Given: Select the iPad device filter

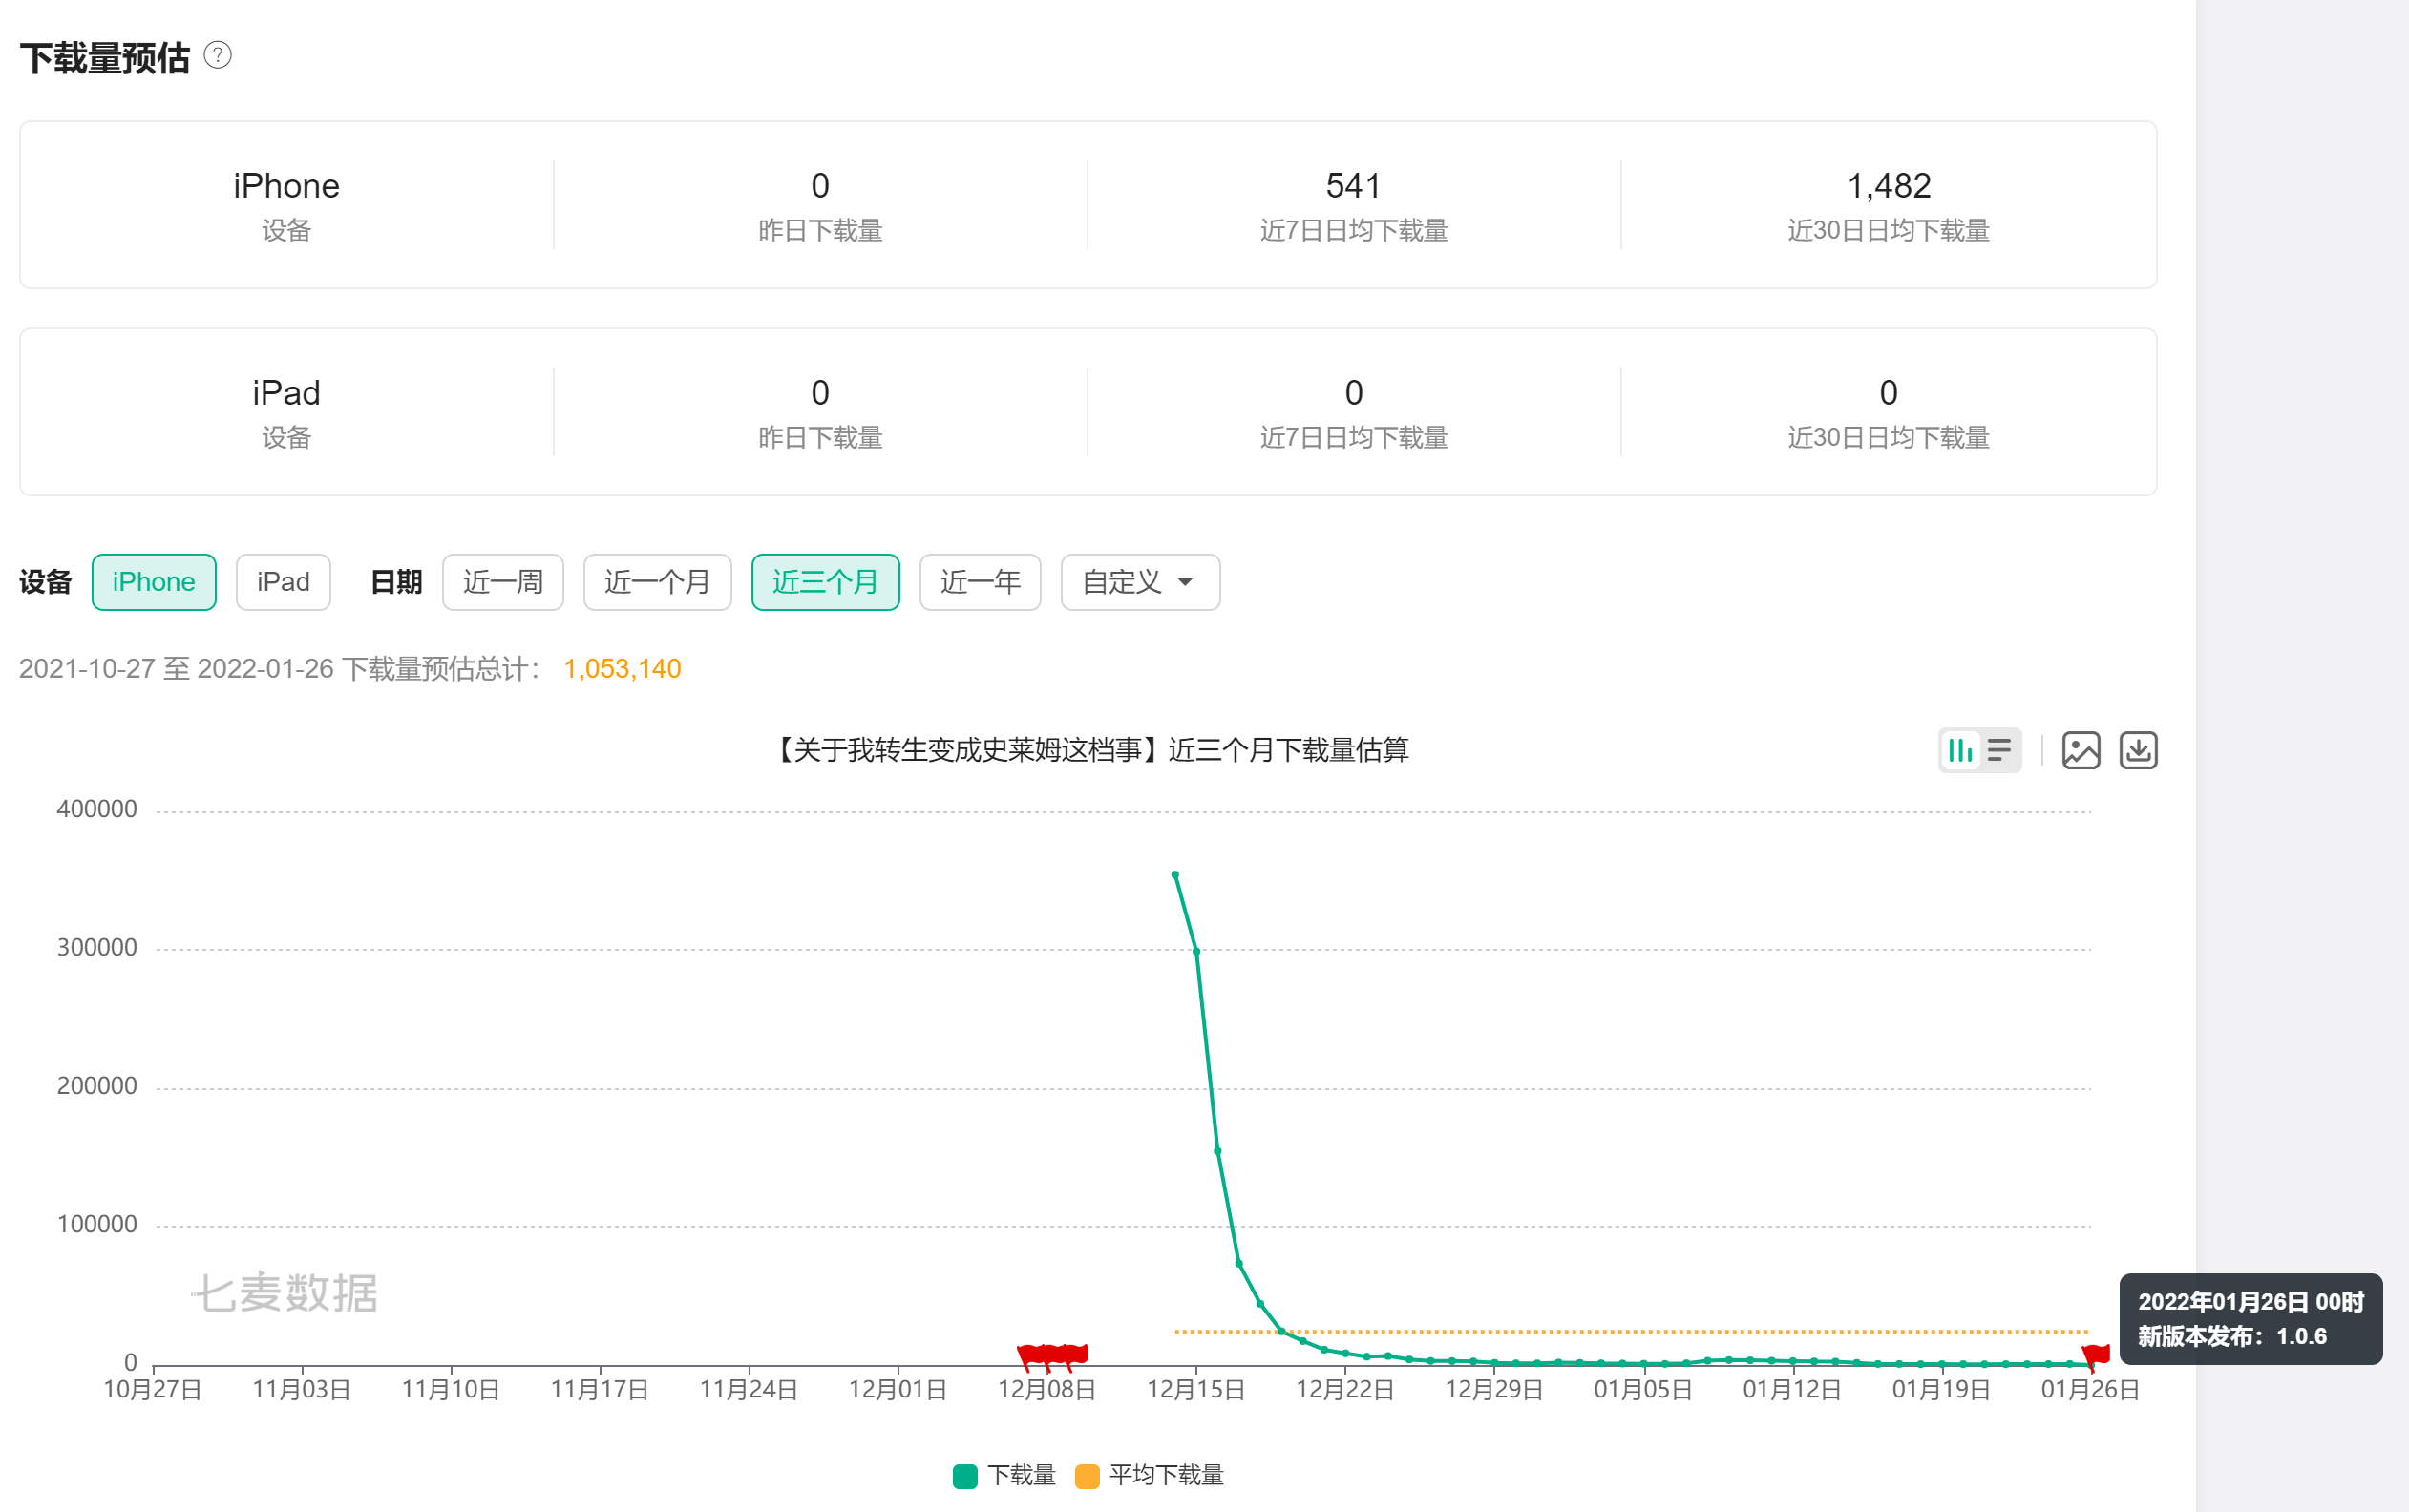Looking at the screenshot, I should [x=283, y=582].
